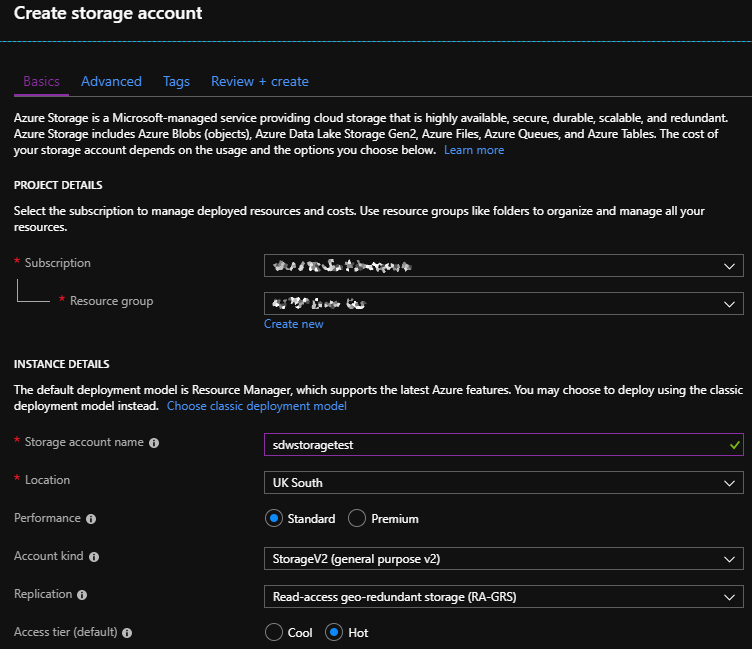The height and width of the screenshot is (649, 752).
Task: Select Standard performance option
Action: [273, 519]
